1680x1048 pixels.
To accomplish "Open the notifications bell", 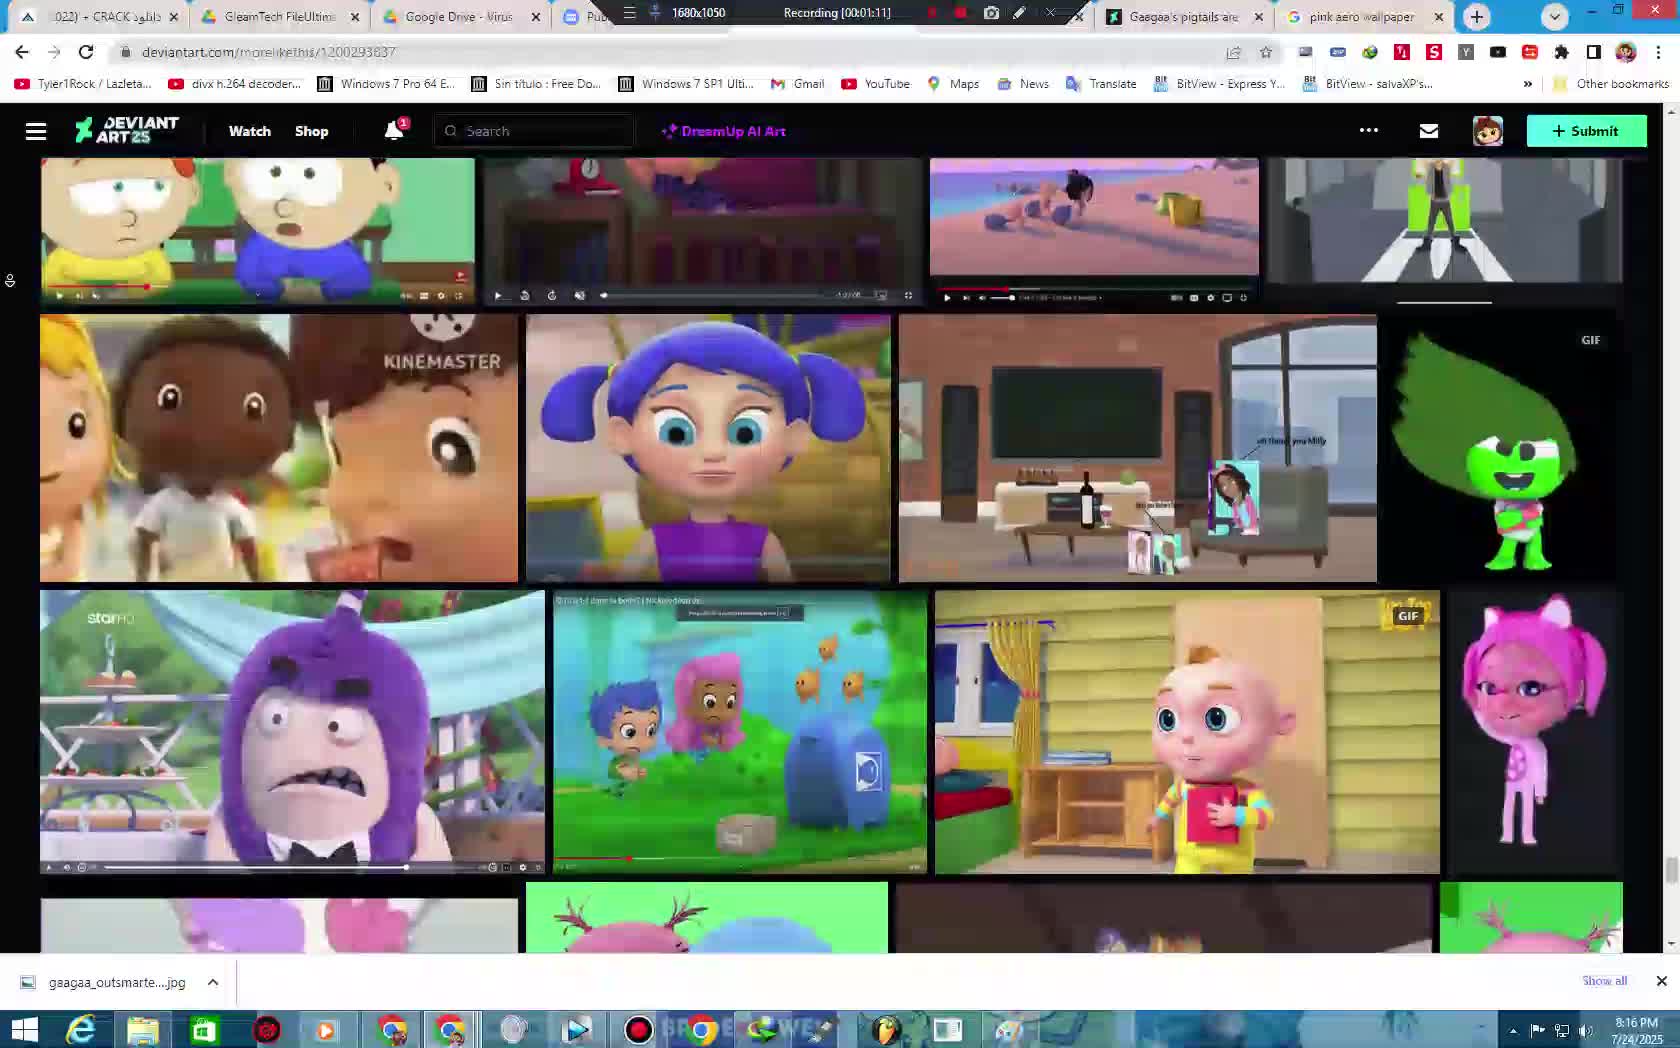I will pyautogui.click(x=394, y=131).
